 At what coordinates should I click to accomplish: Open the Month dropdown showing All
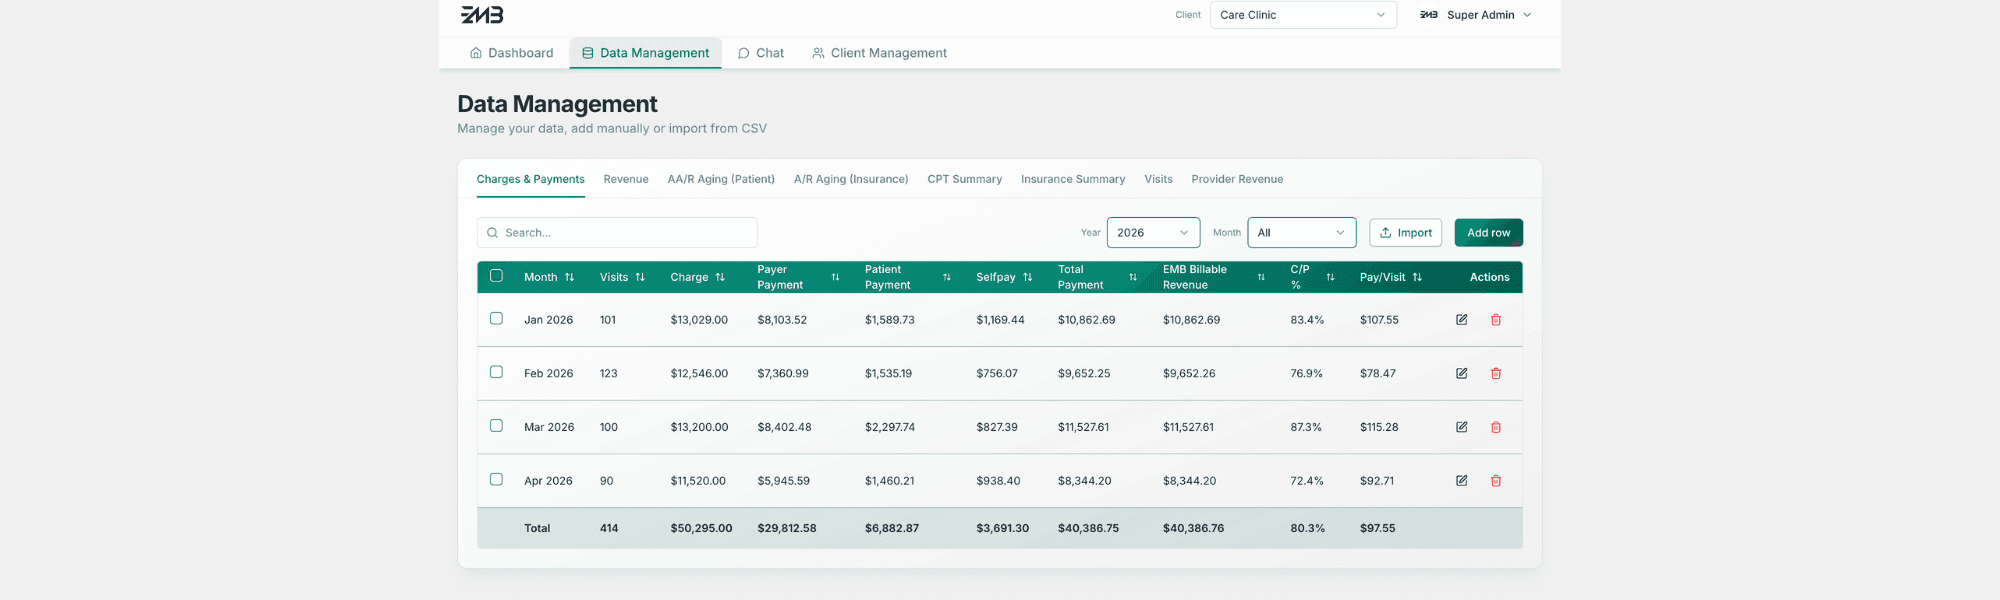[x=1302, y=233]
